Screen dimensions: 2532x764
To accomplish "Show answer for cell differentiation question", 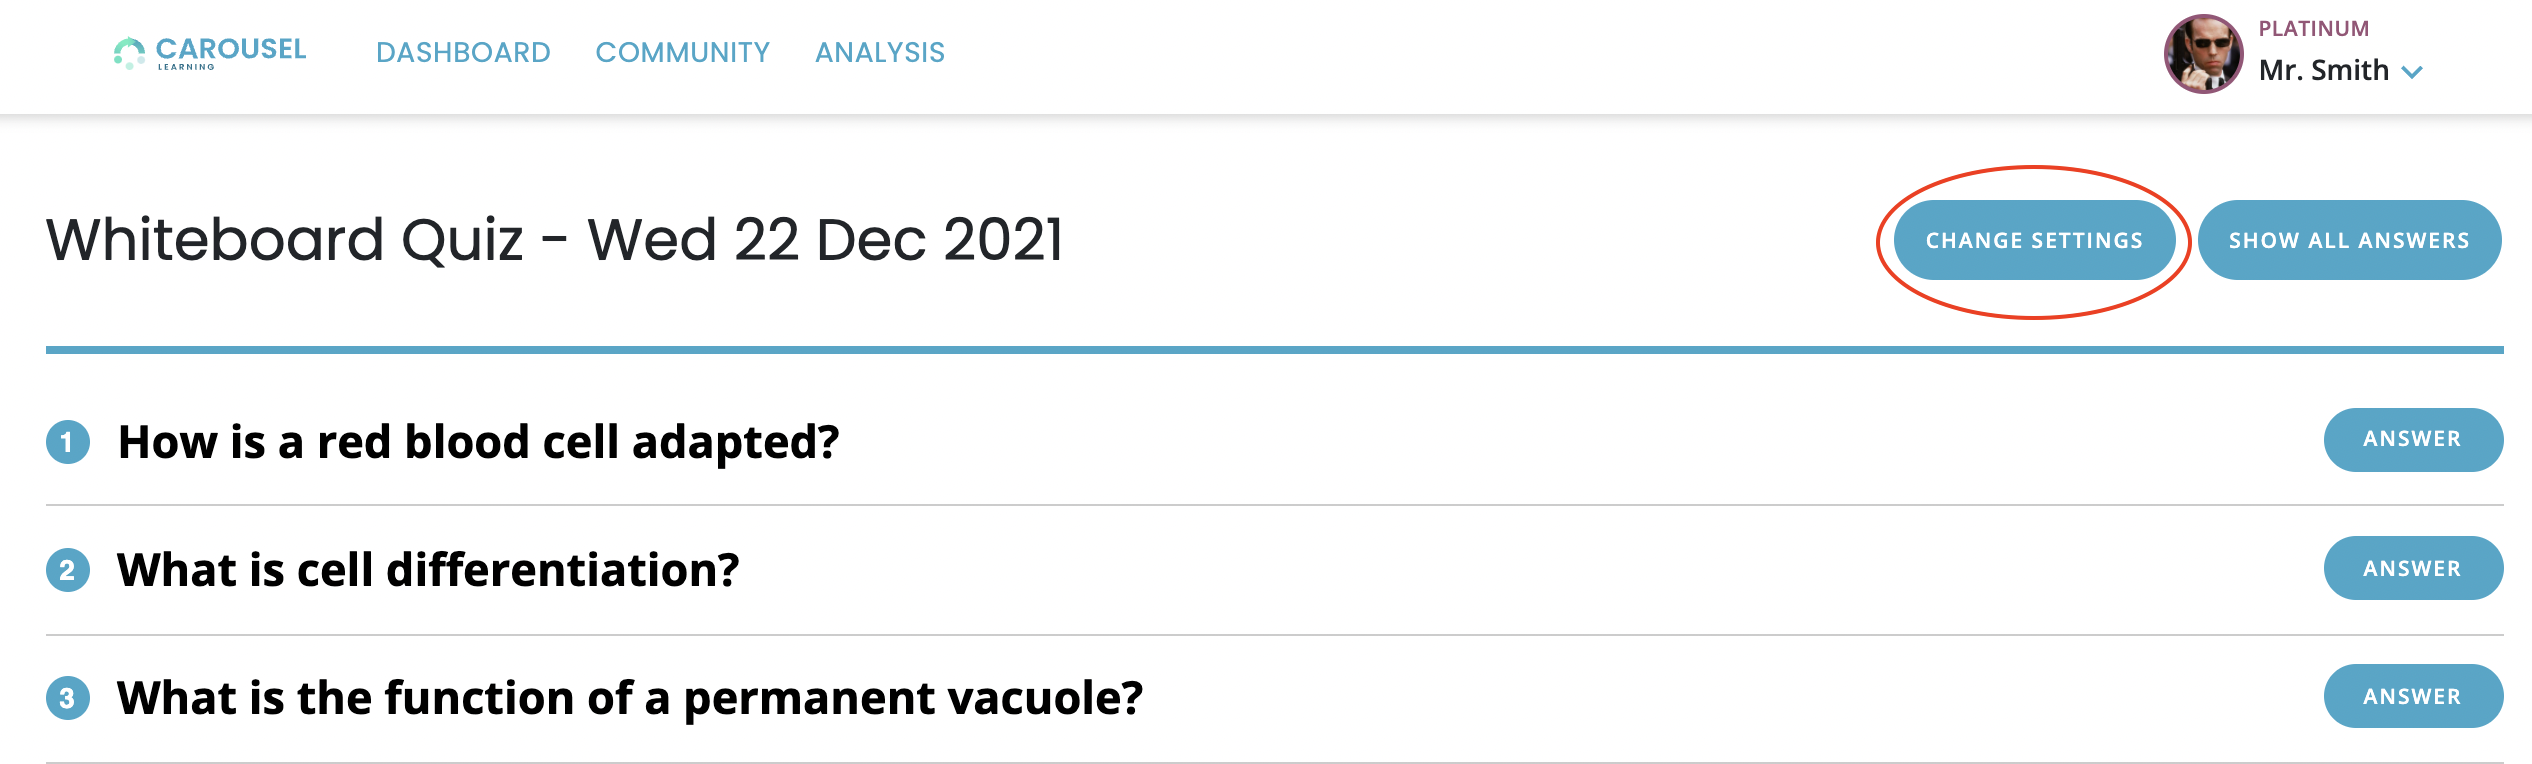I will point(2412,569).
